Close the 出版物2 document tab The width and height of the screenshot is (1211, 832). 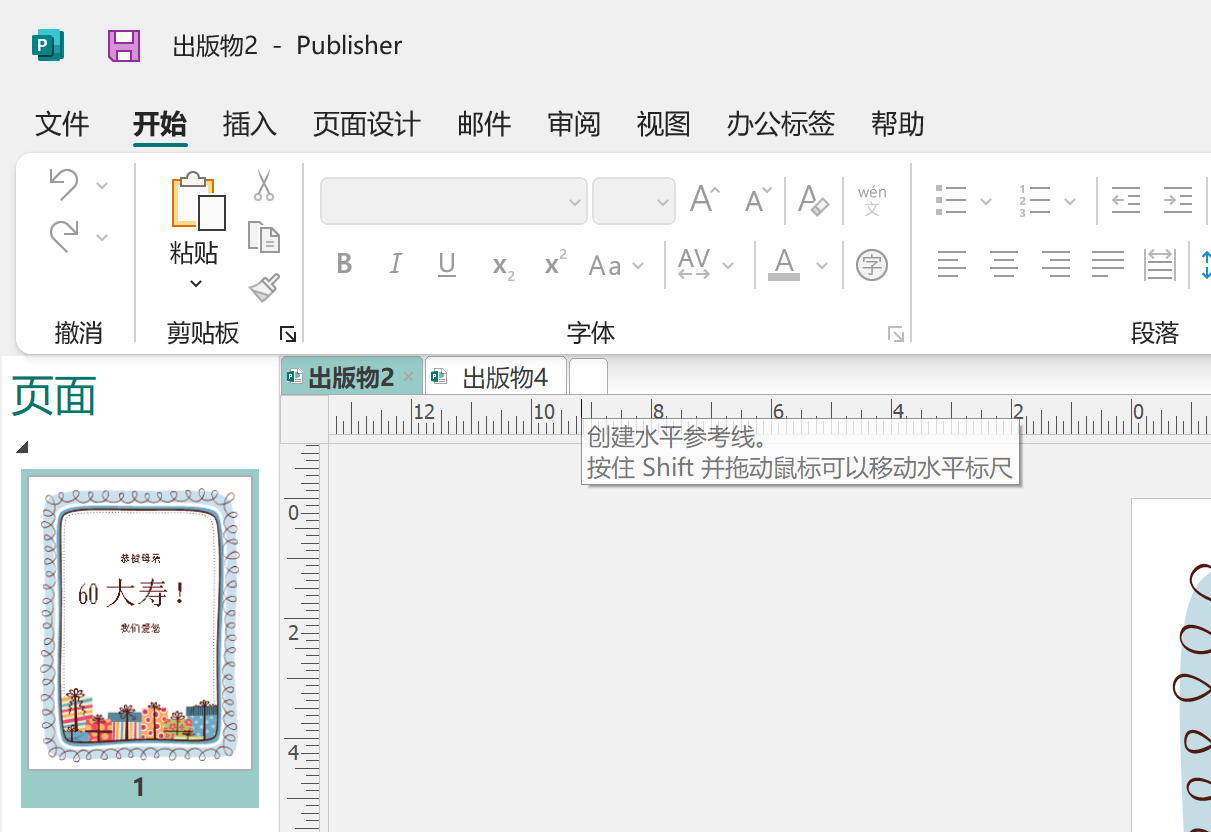408,377
